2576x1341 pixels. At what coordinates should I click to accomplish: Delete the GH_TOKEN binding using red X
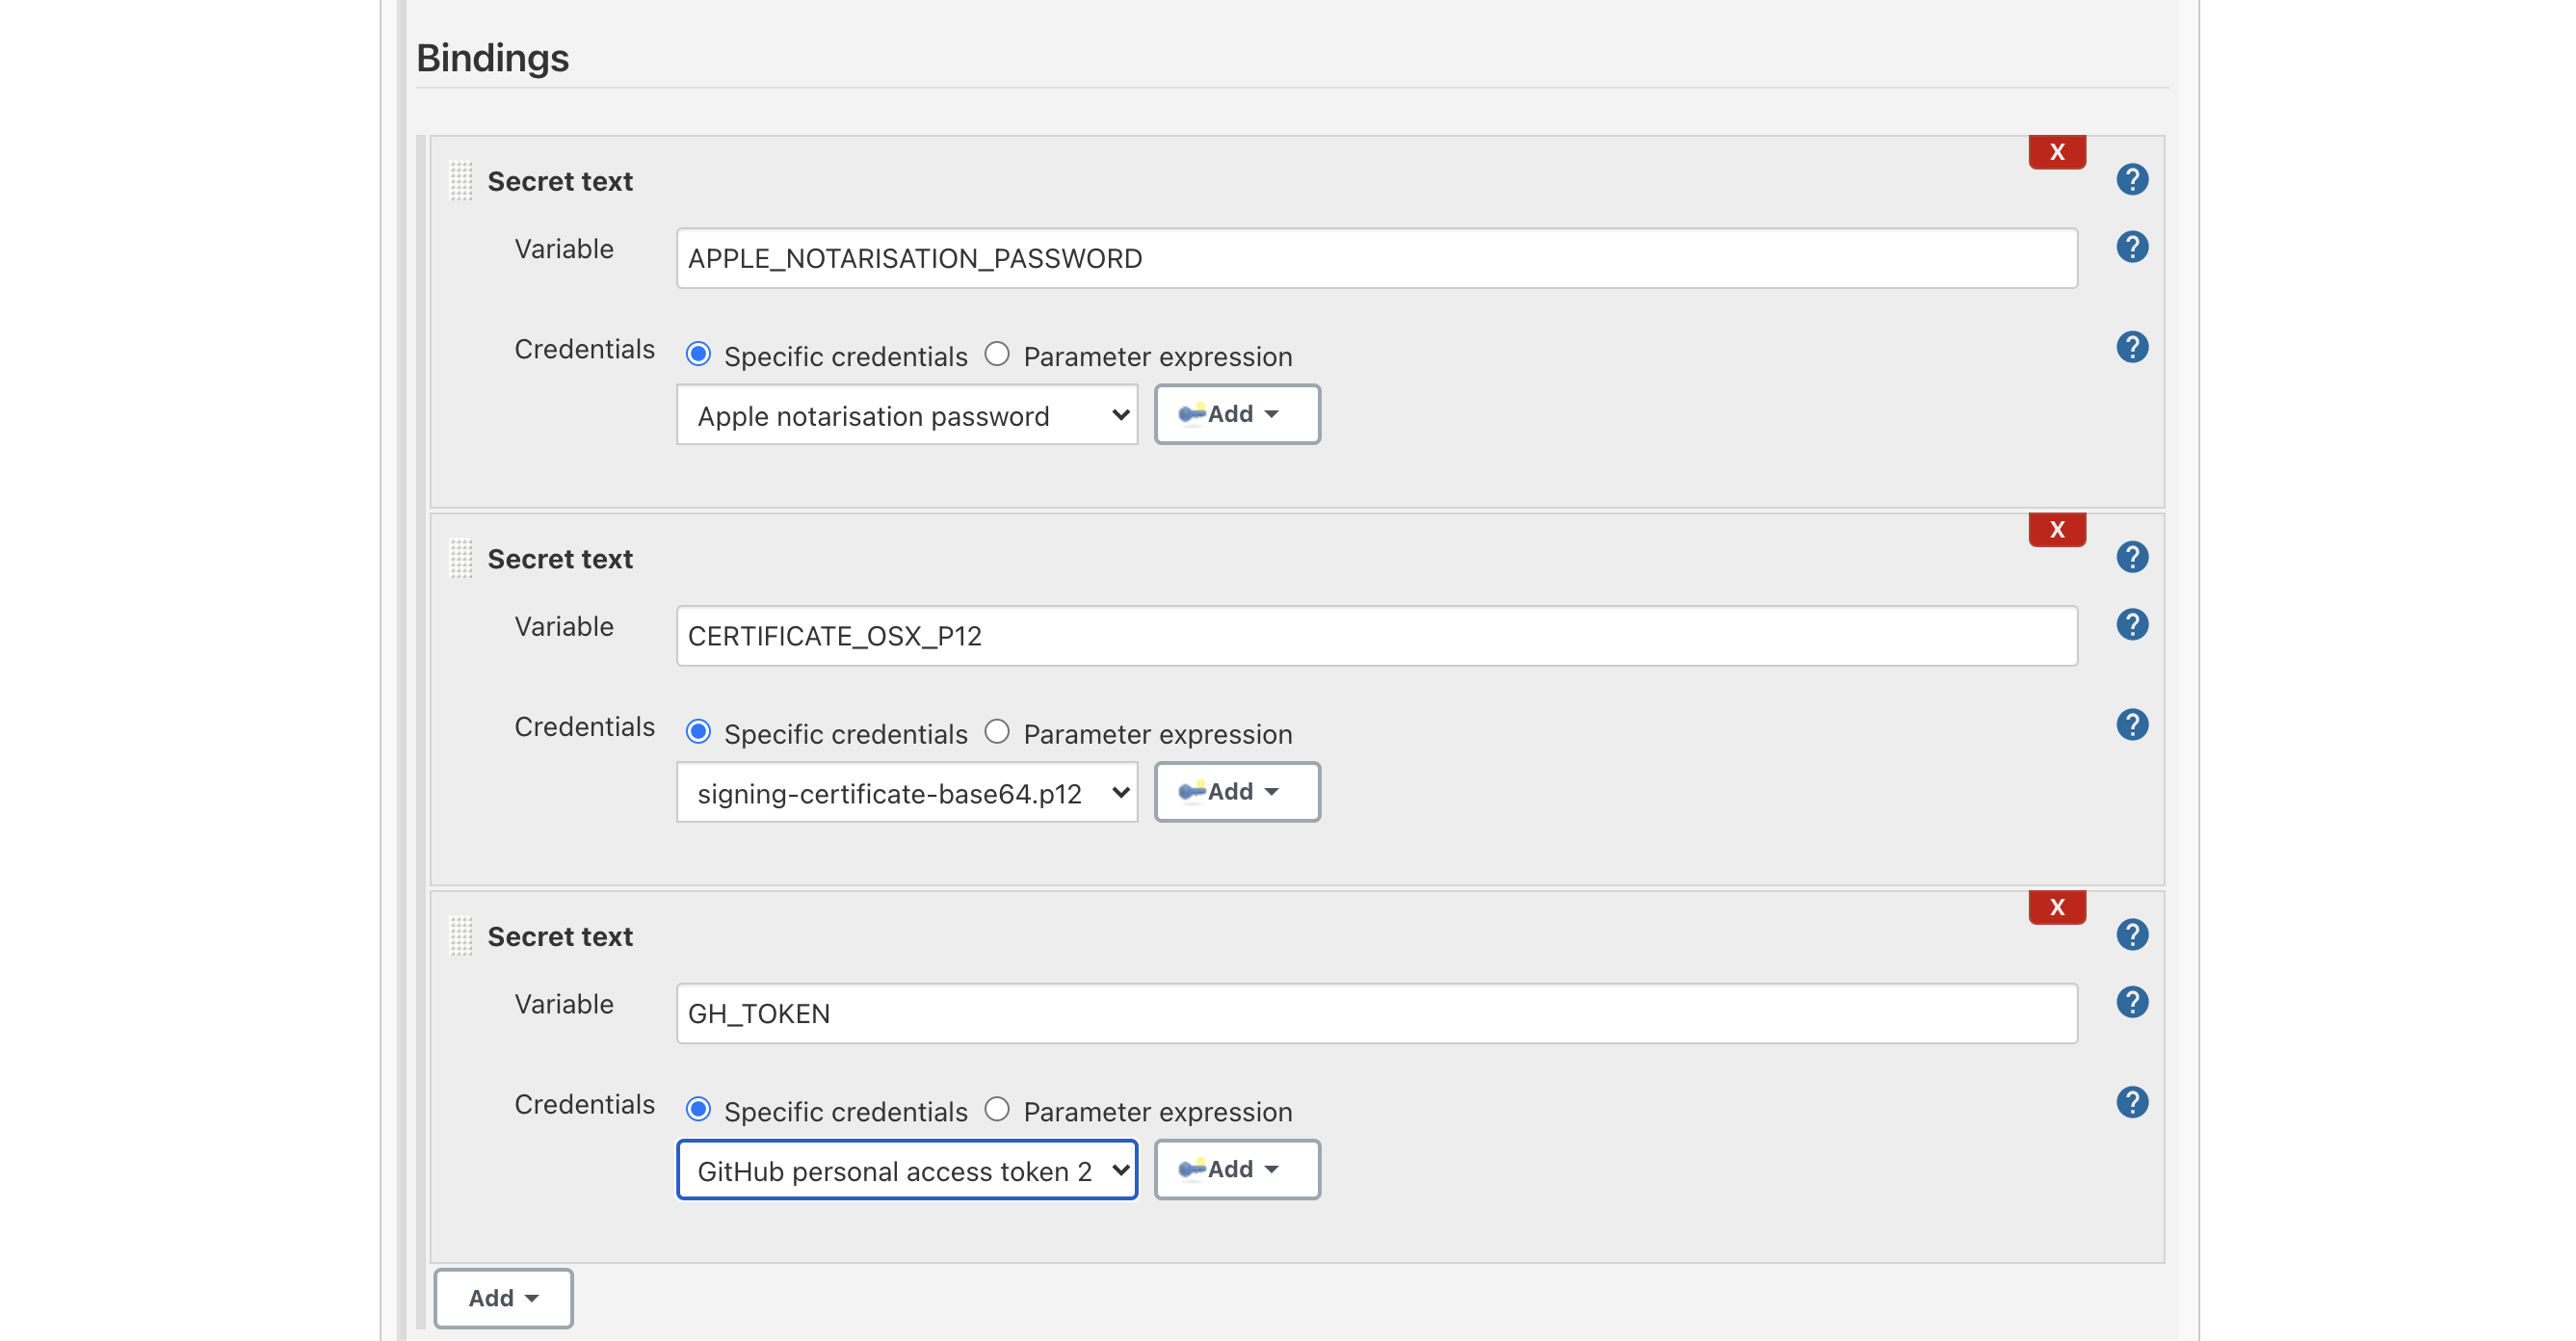(x=2056, y=907)
